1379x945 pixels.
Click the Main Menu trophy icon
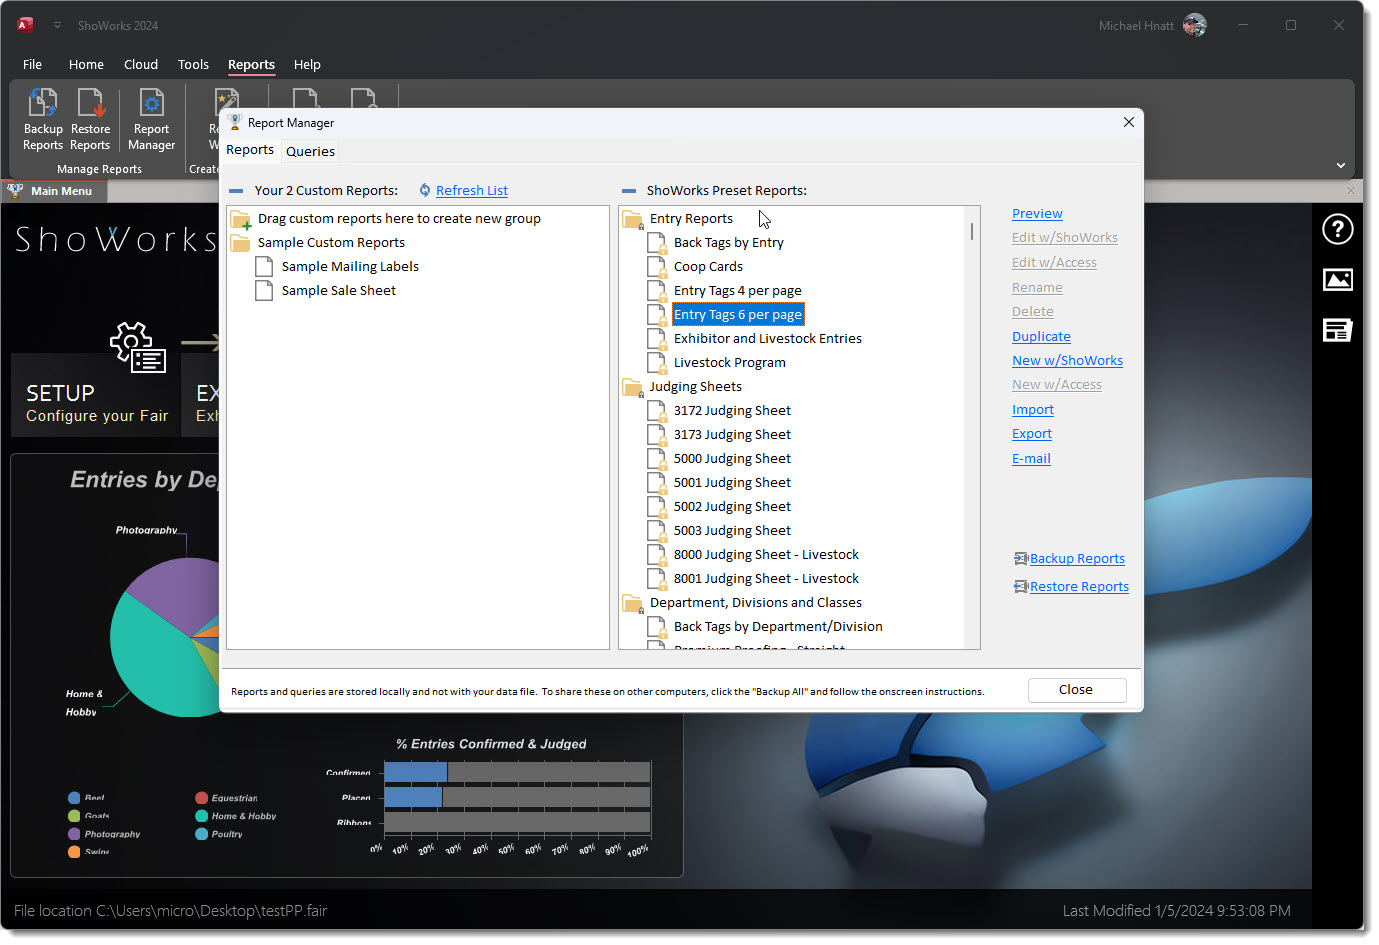[x=15, y=191]
